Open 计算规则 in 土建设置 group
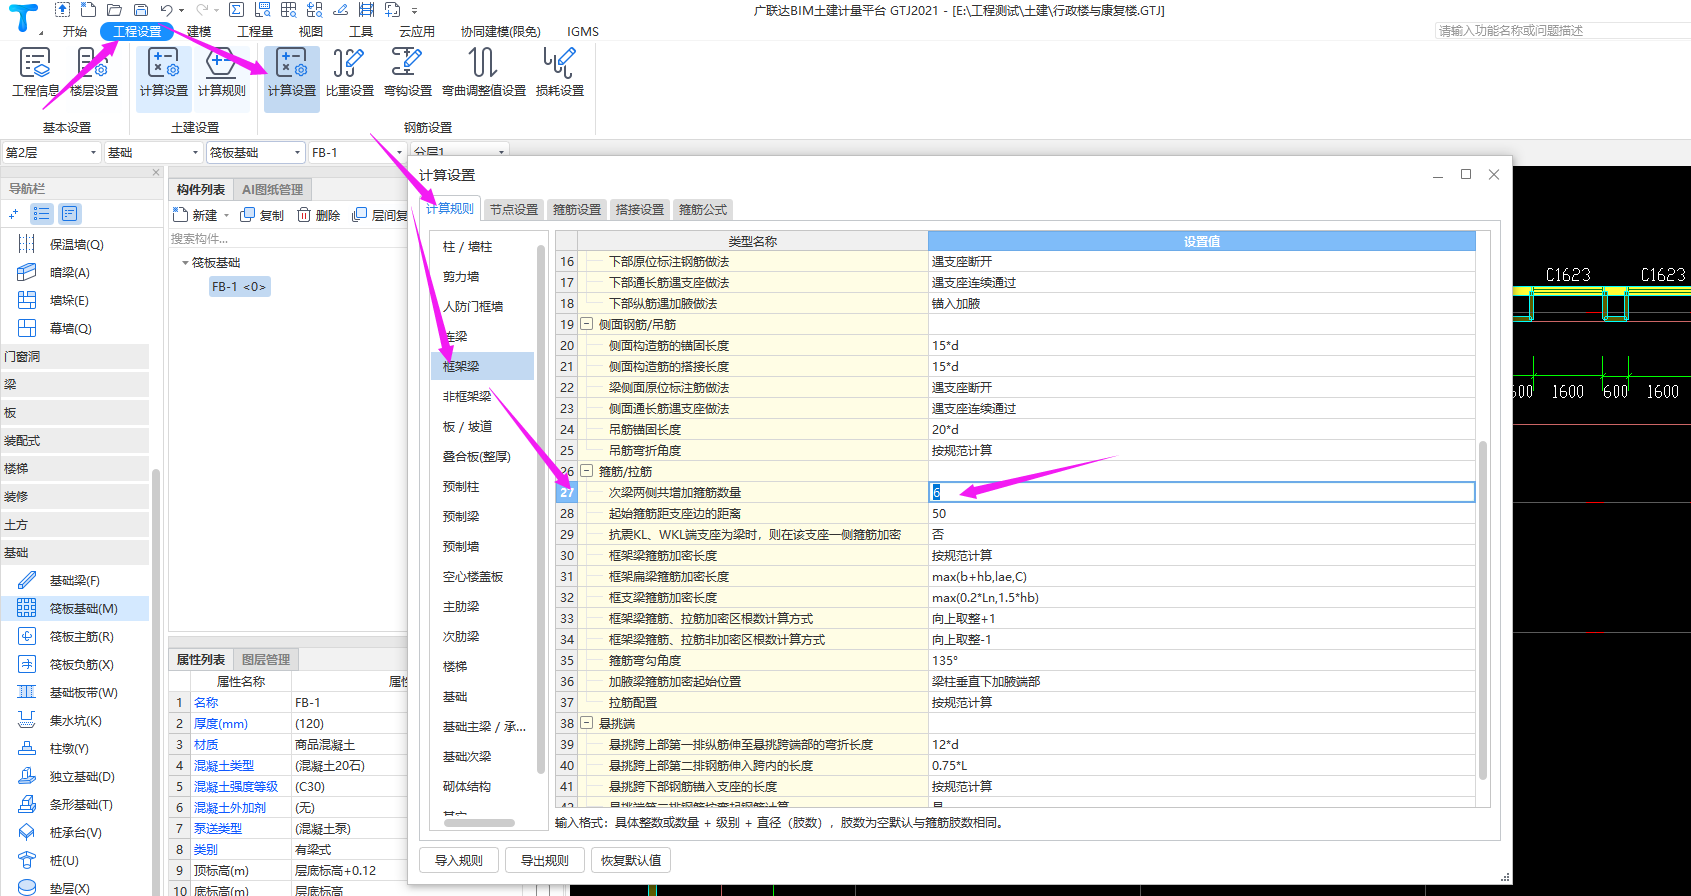 pos(221,72)
